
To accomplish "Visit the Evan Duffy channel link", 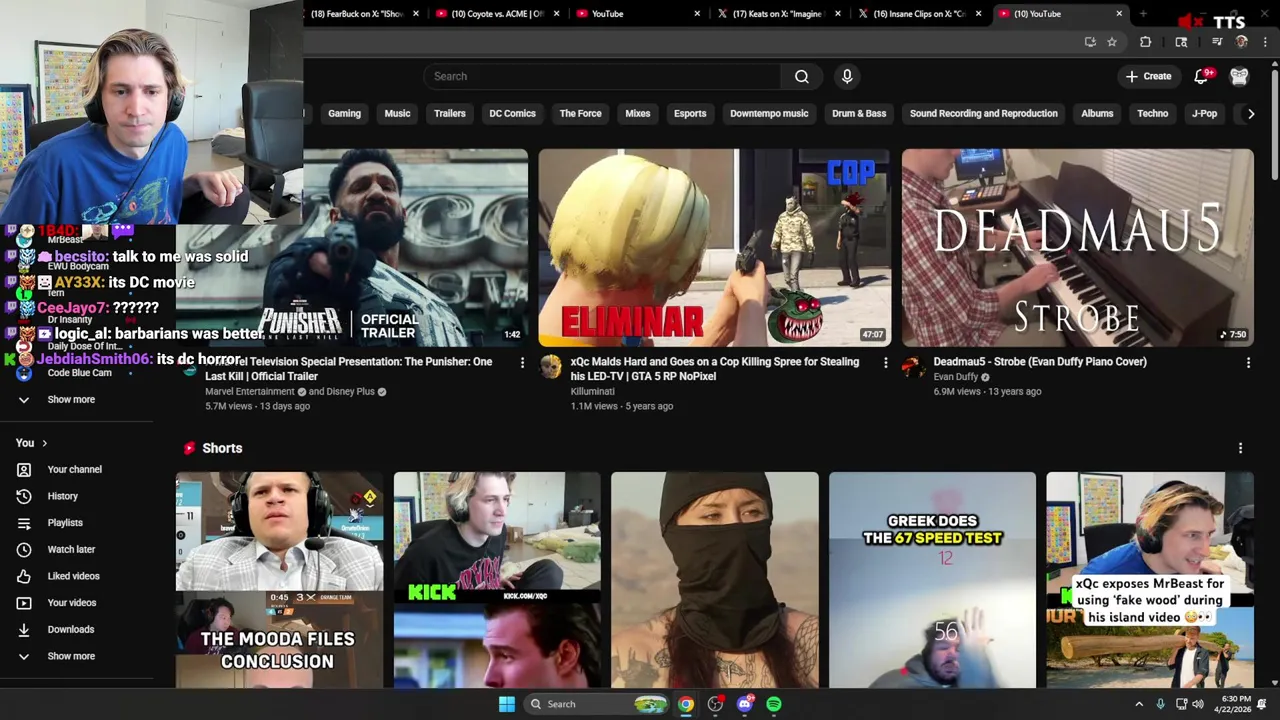I will pos(955,377).
